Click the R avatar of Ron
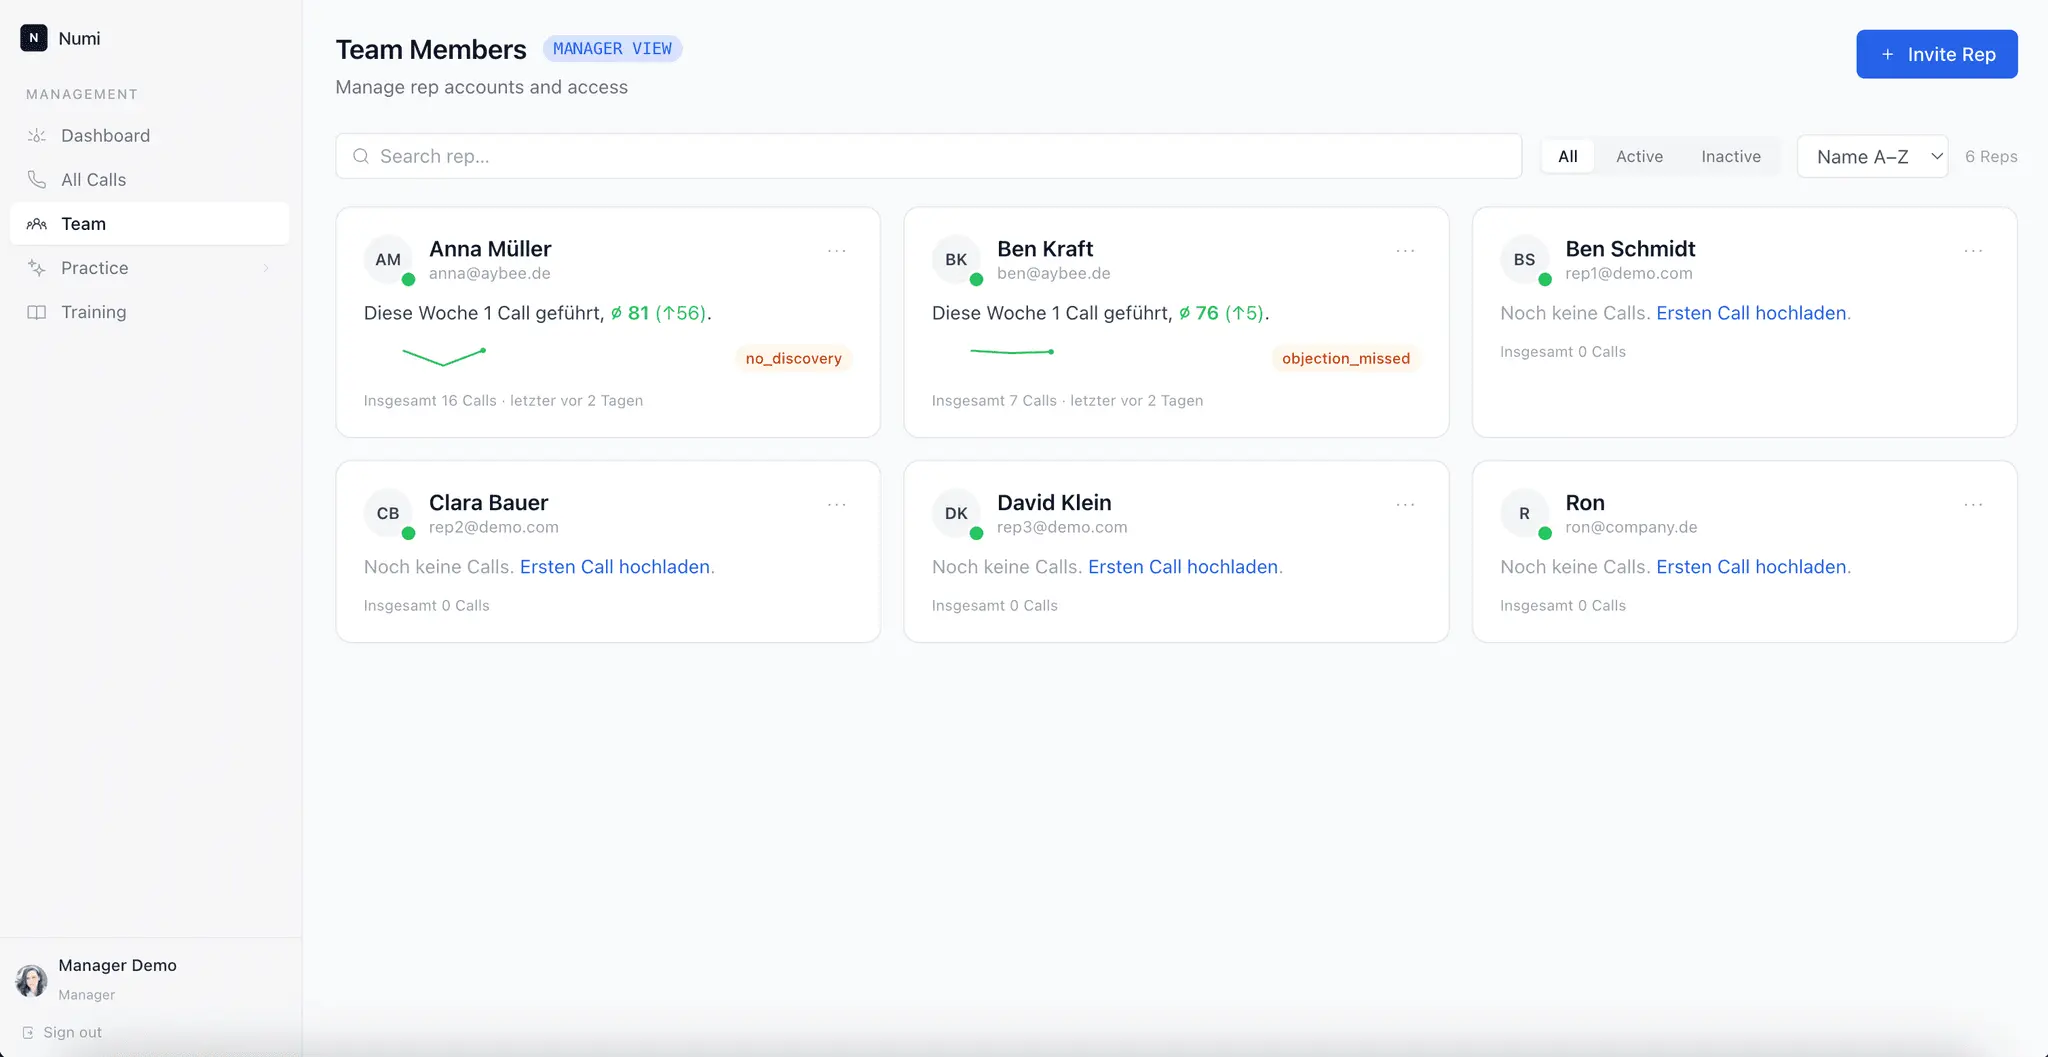 click(x=1524, y=514)
